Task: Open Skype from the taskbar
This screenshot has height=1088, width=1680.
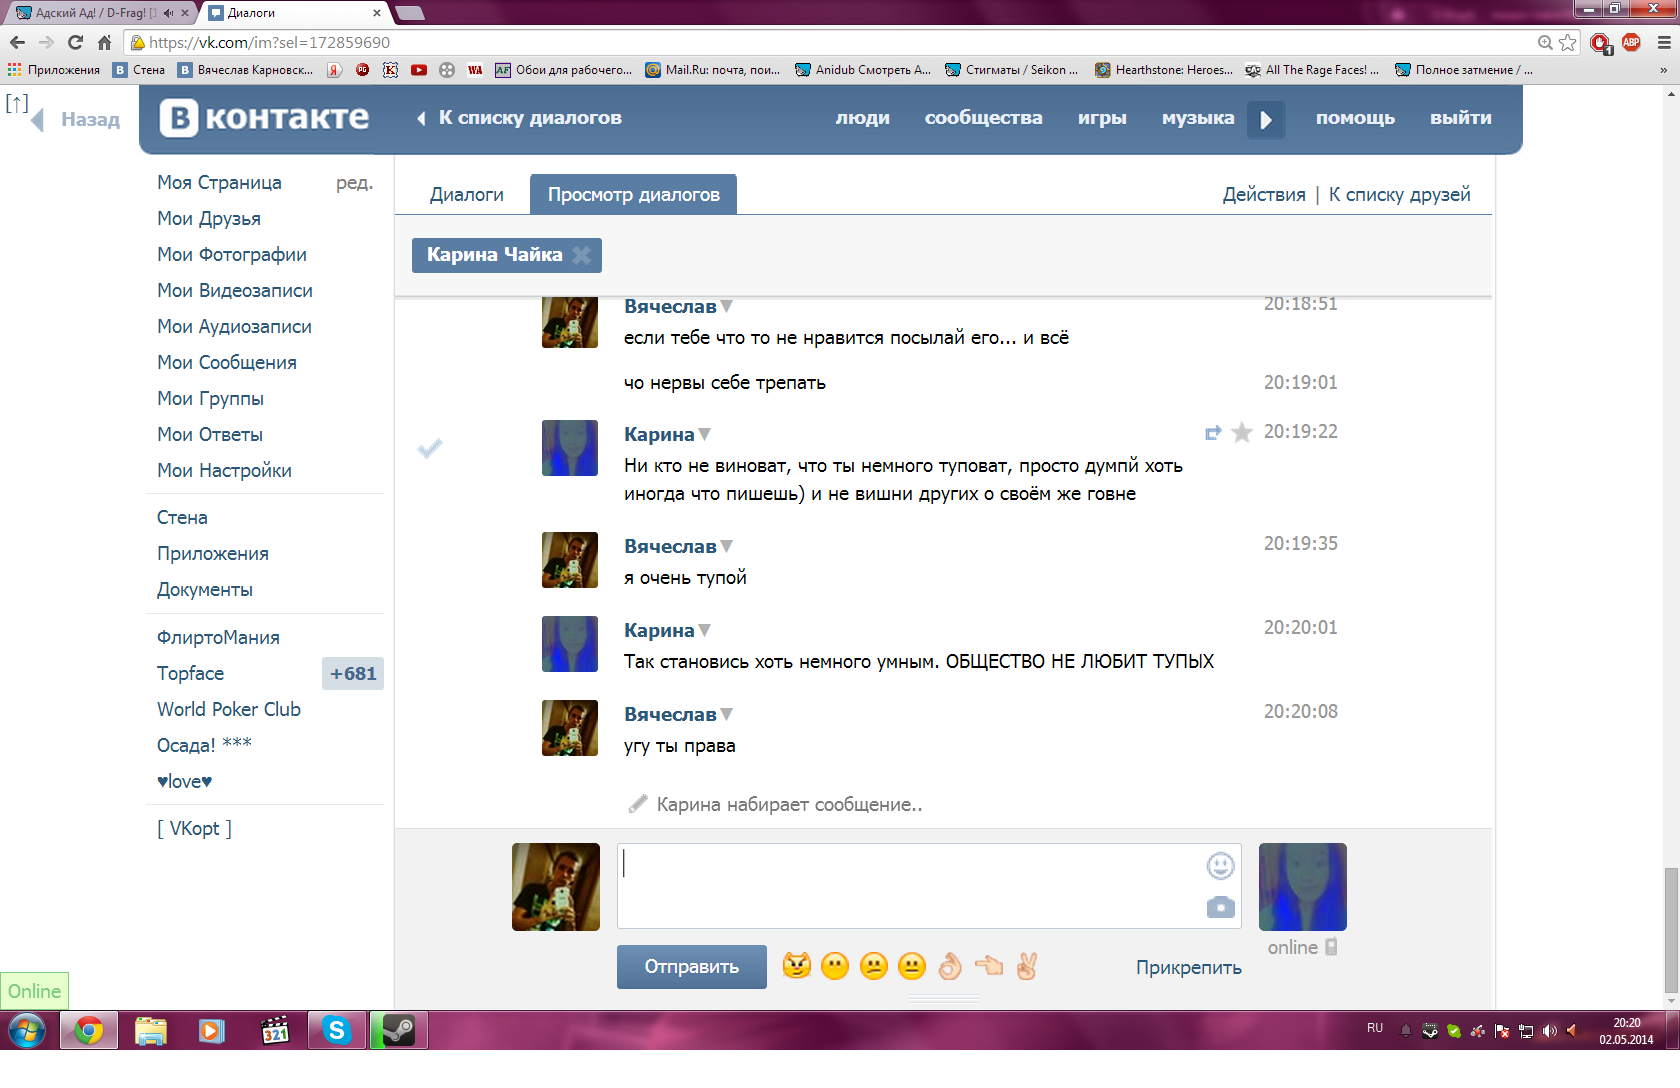Action: [337, 1030]
